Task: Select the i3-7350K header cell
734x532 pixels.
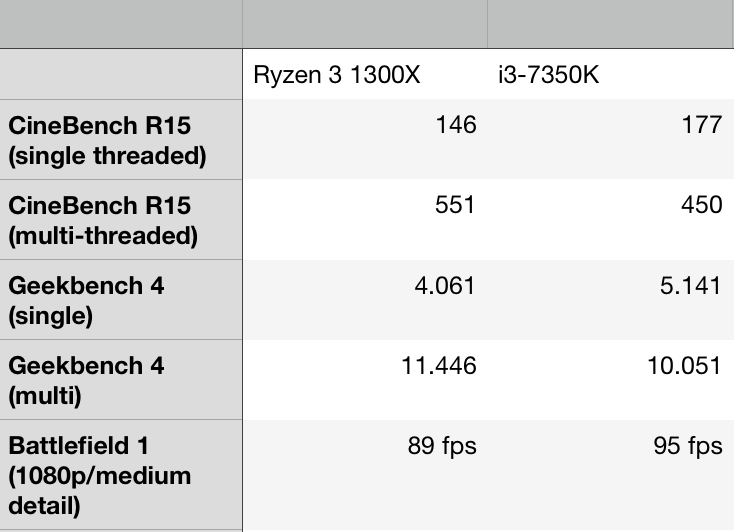Action: (x=610, y=75)
